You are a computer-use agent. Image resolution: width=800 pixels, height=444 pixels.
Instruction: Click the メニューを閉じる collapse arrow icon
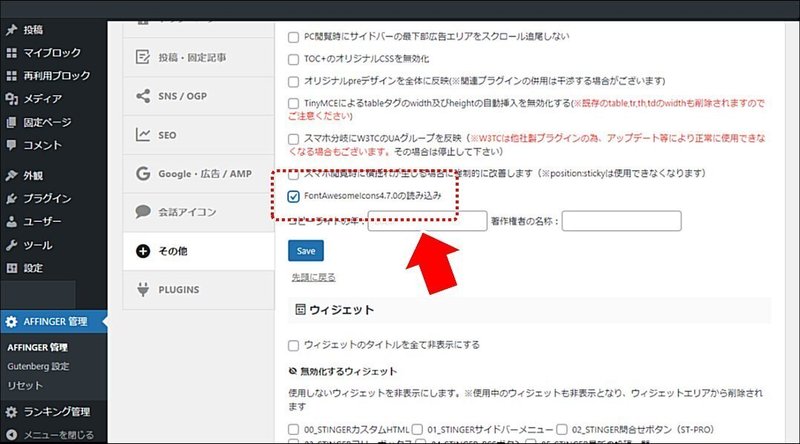click(x=11, y=435)
